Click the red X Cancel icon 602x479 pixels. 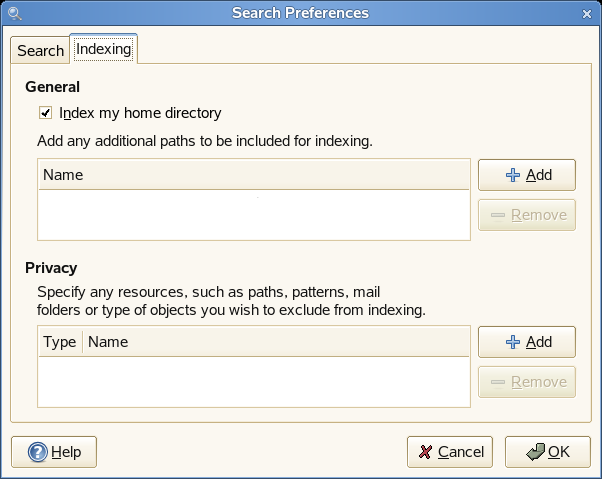click(x=426, y=452)
